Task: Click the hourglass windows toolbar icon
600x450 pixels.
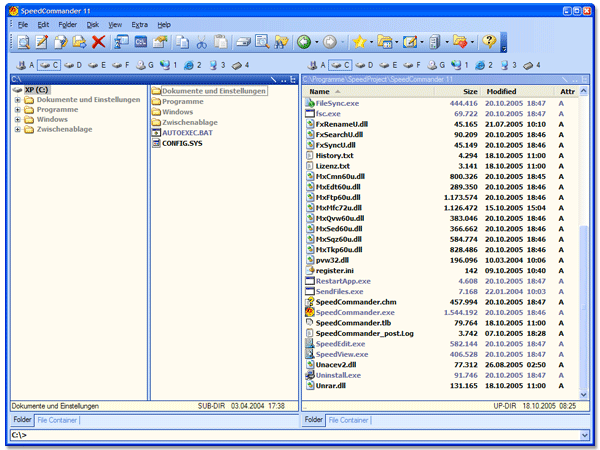Action: click(x=121, y=42)
